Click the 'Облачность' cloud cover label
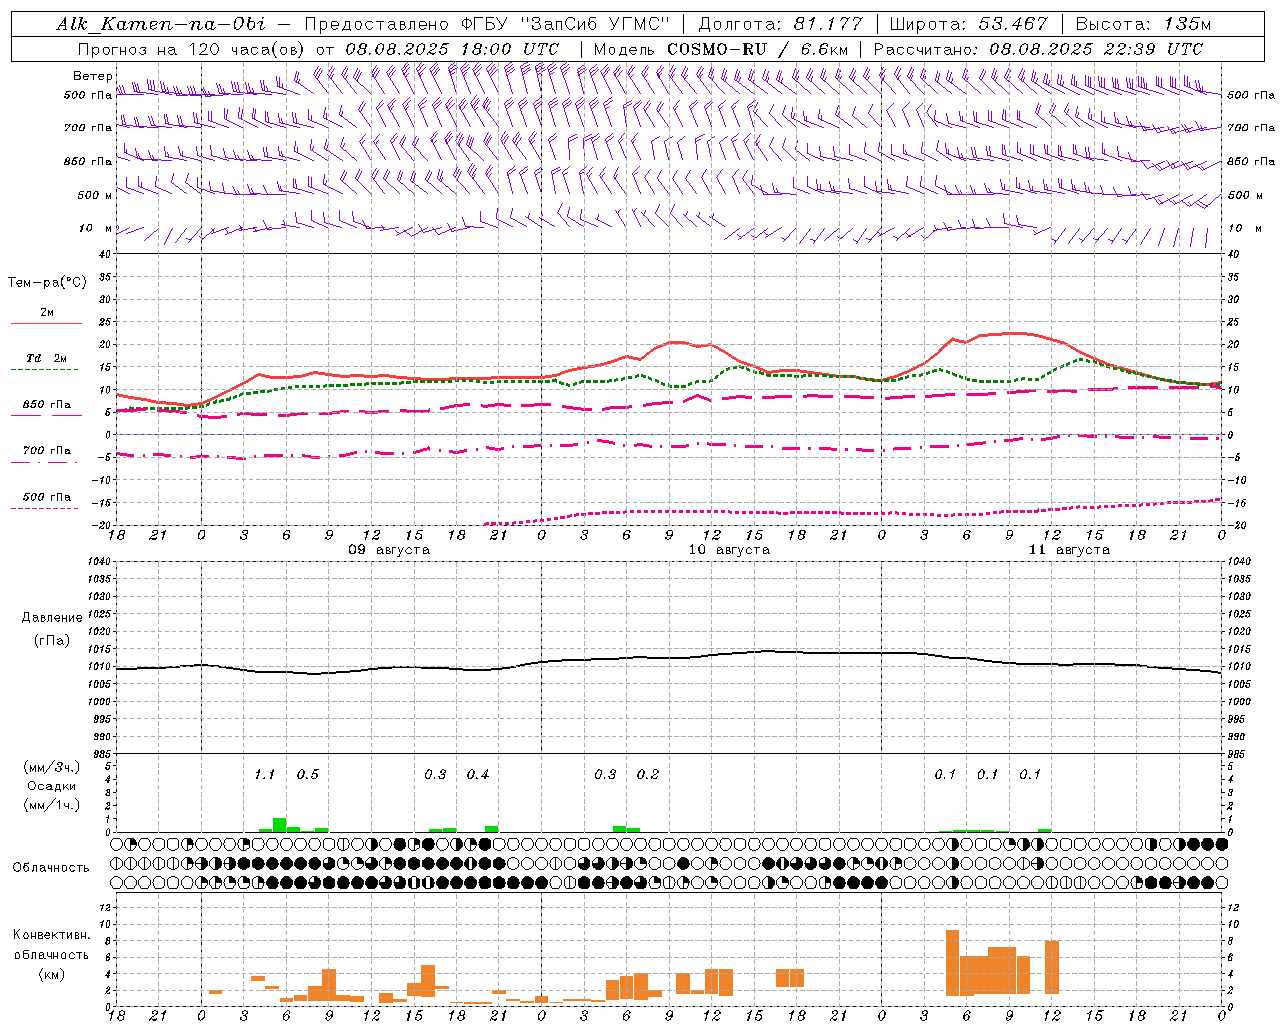1280x1024 pixels. click(51, 868)
